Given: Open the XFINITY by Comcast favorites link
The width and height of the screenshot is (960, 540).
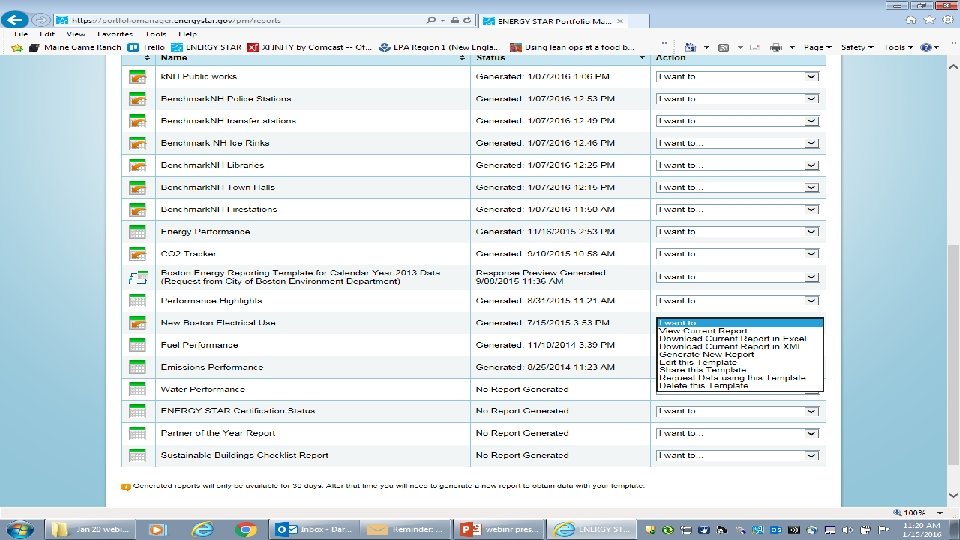Looking at the screenshot, I should coord(310,47).
